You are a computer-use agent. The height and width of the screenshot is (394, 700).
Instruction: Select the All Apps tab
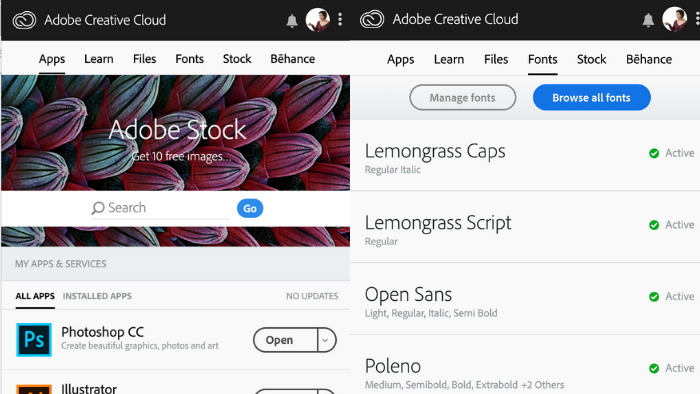pyautogui.click(x=35, y=296)
